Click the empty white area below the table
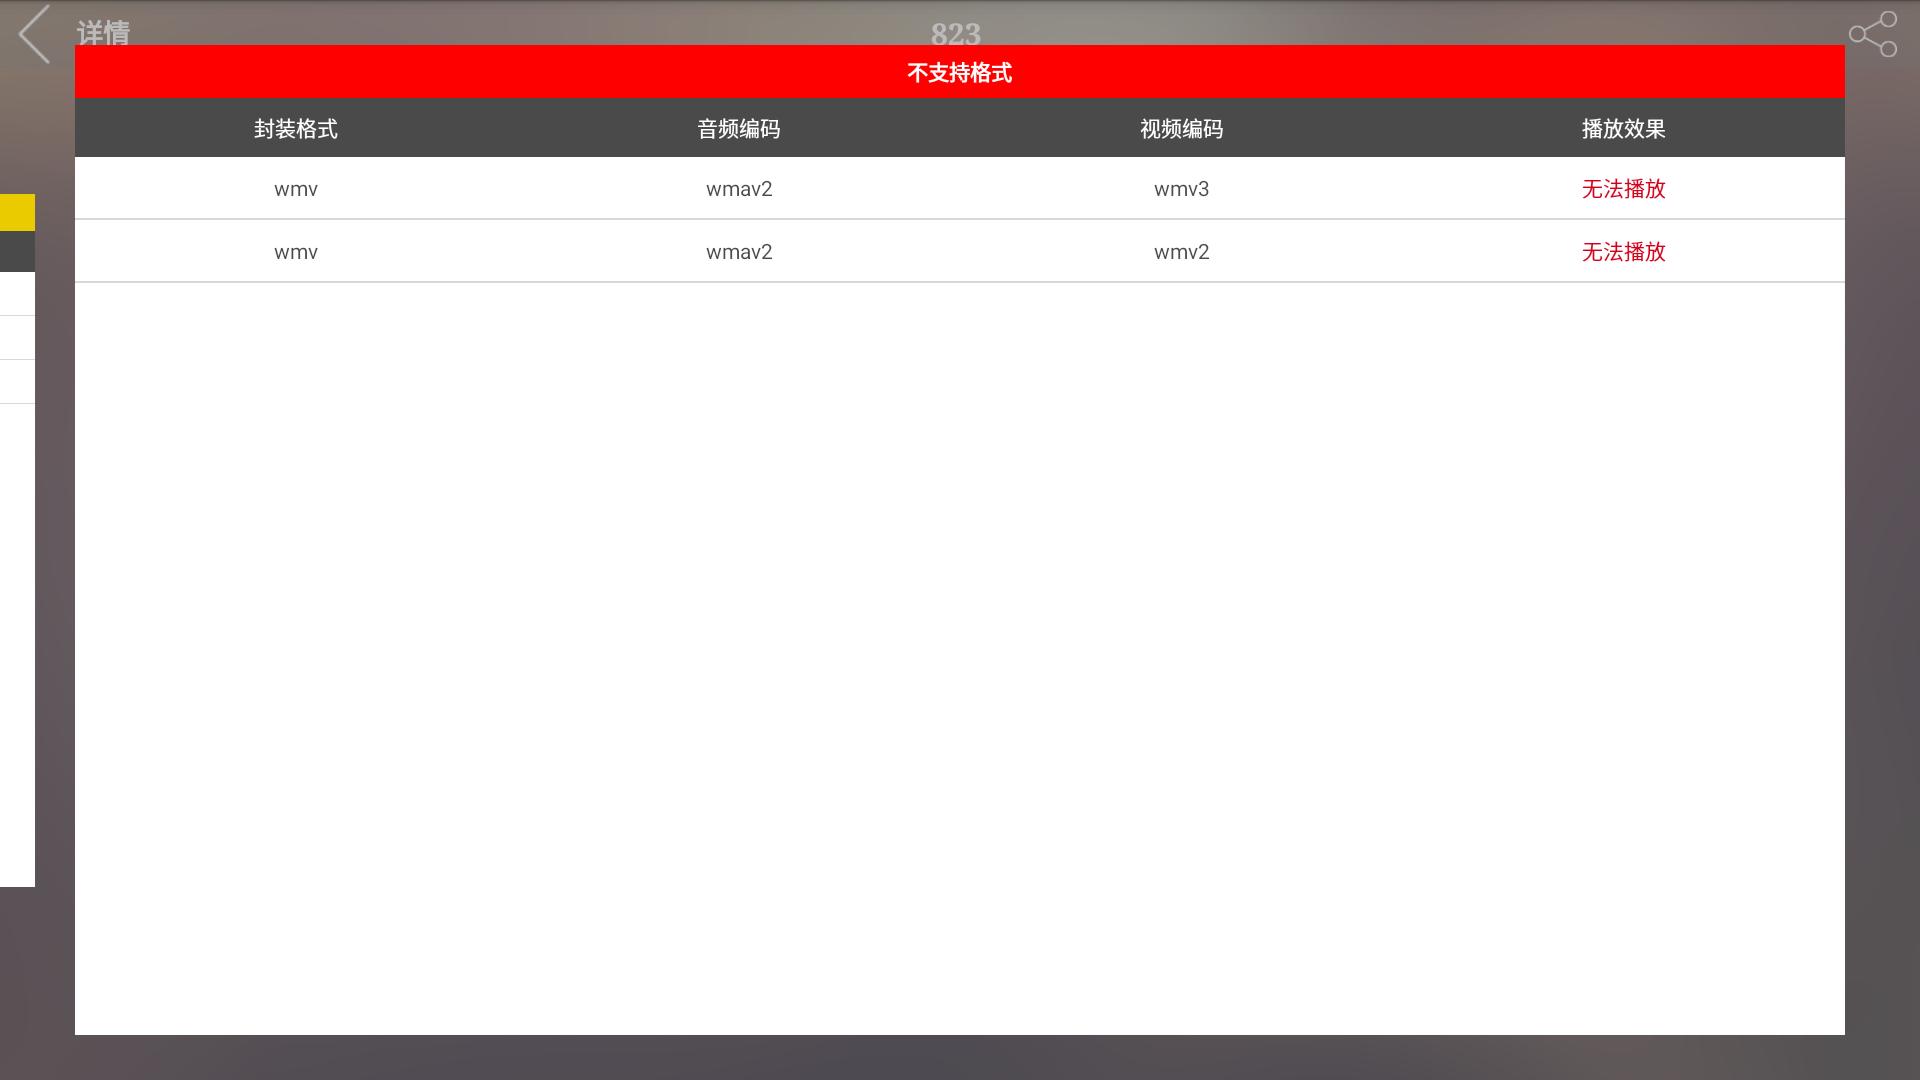 point(959,650)
